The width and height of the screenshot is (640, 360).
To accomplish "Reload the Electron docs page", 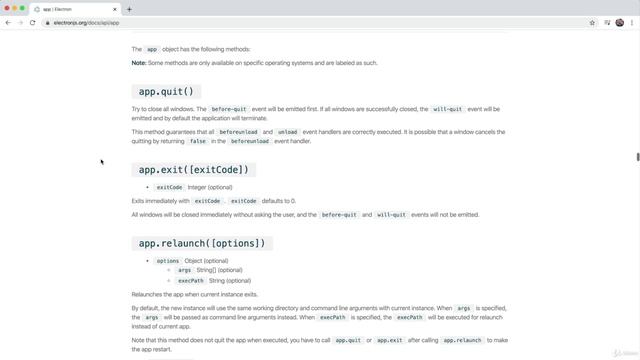I will (33, 23).
